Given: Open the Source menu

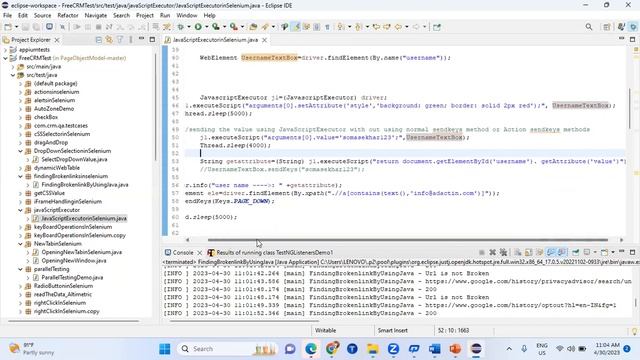Looking at the screenshot, I should tap(42, 16).
